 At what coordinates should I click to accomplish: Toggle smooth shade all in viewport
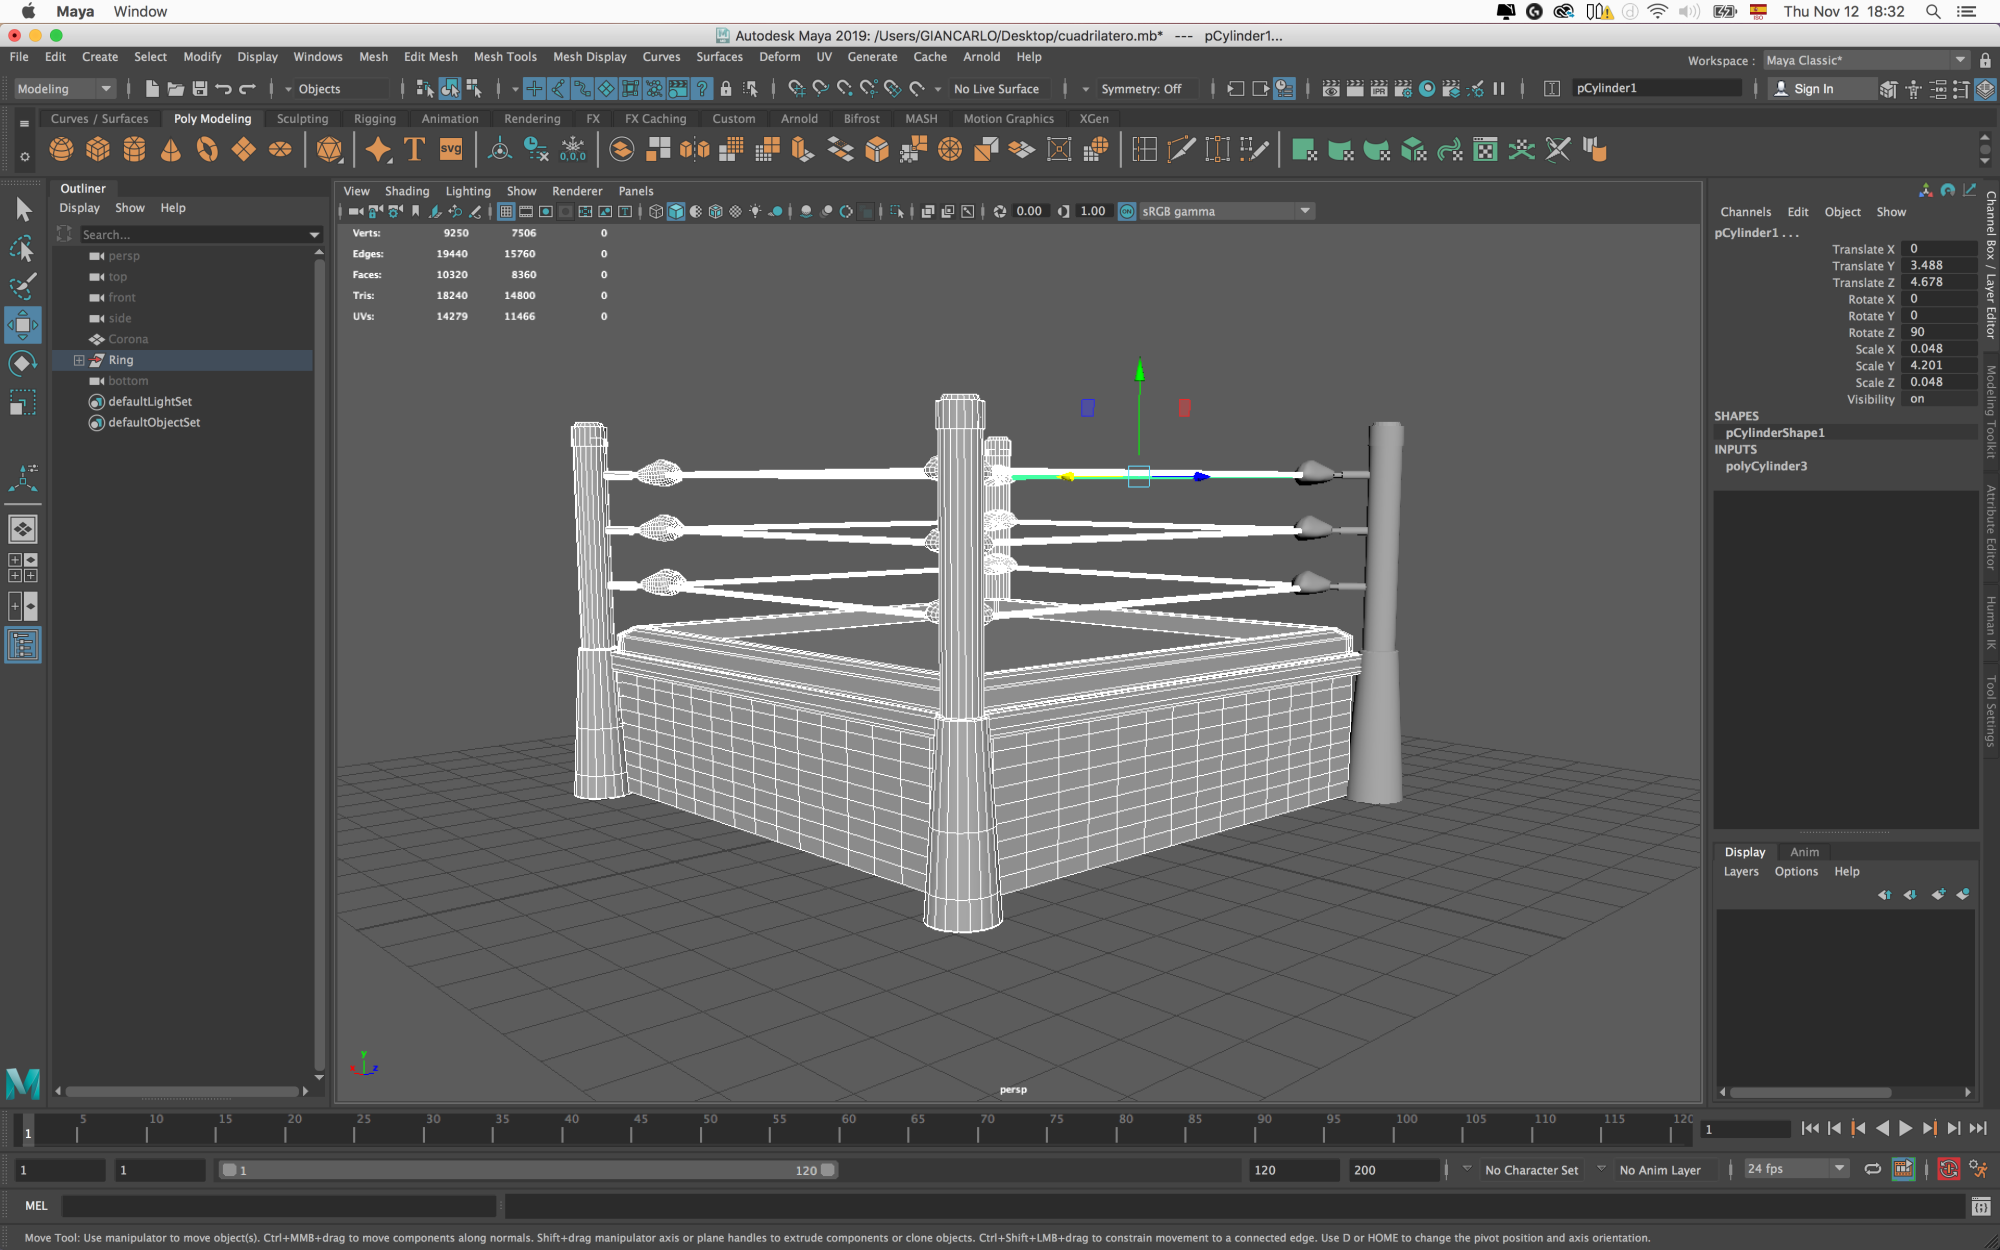(x=676, y=212)
